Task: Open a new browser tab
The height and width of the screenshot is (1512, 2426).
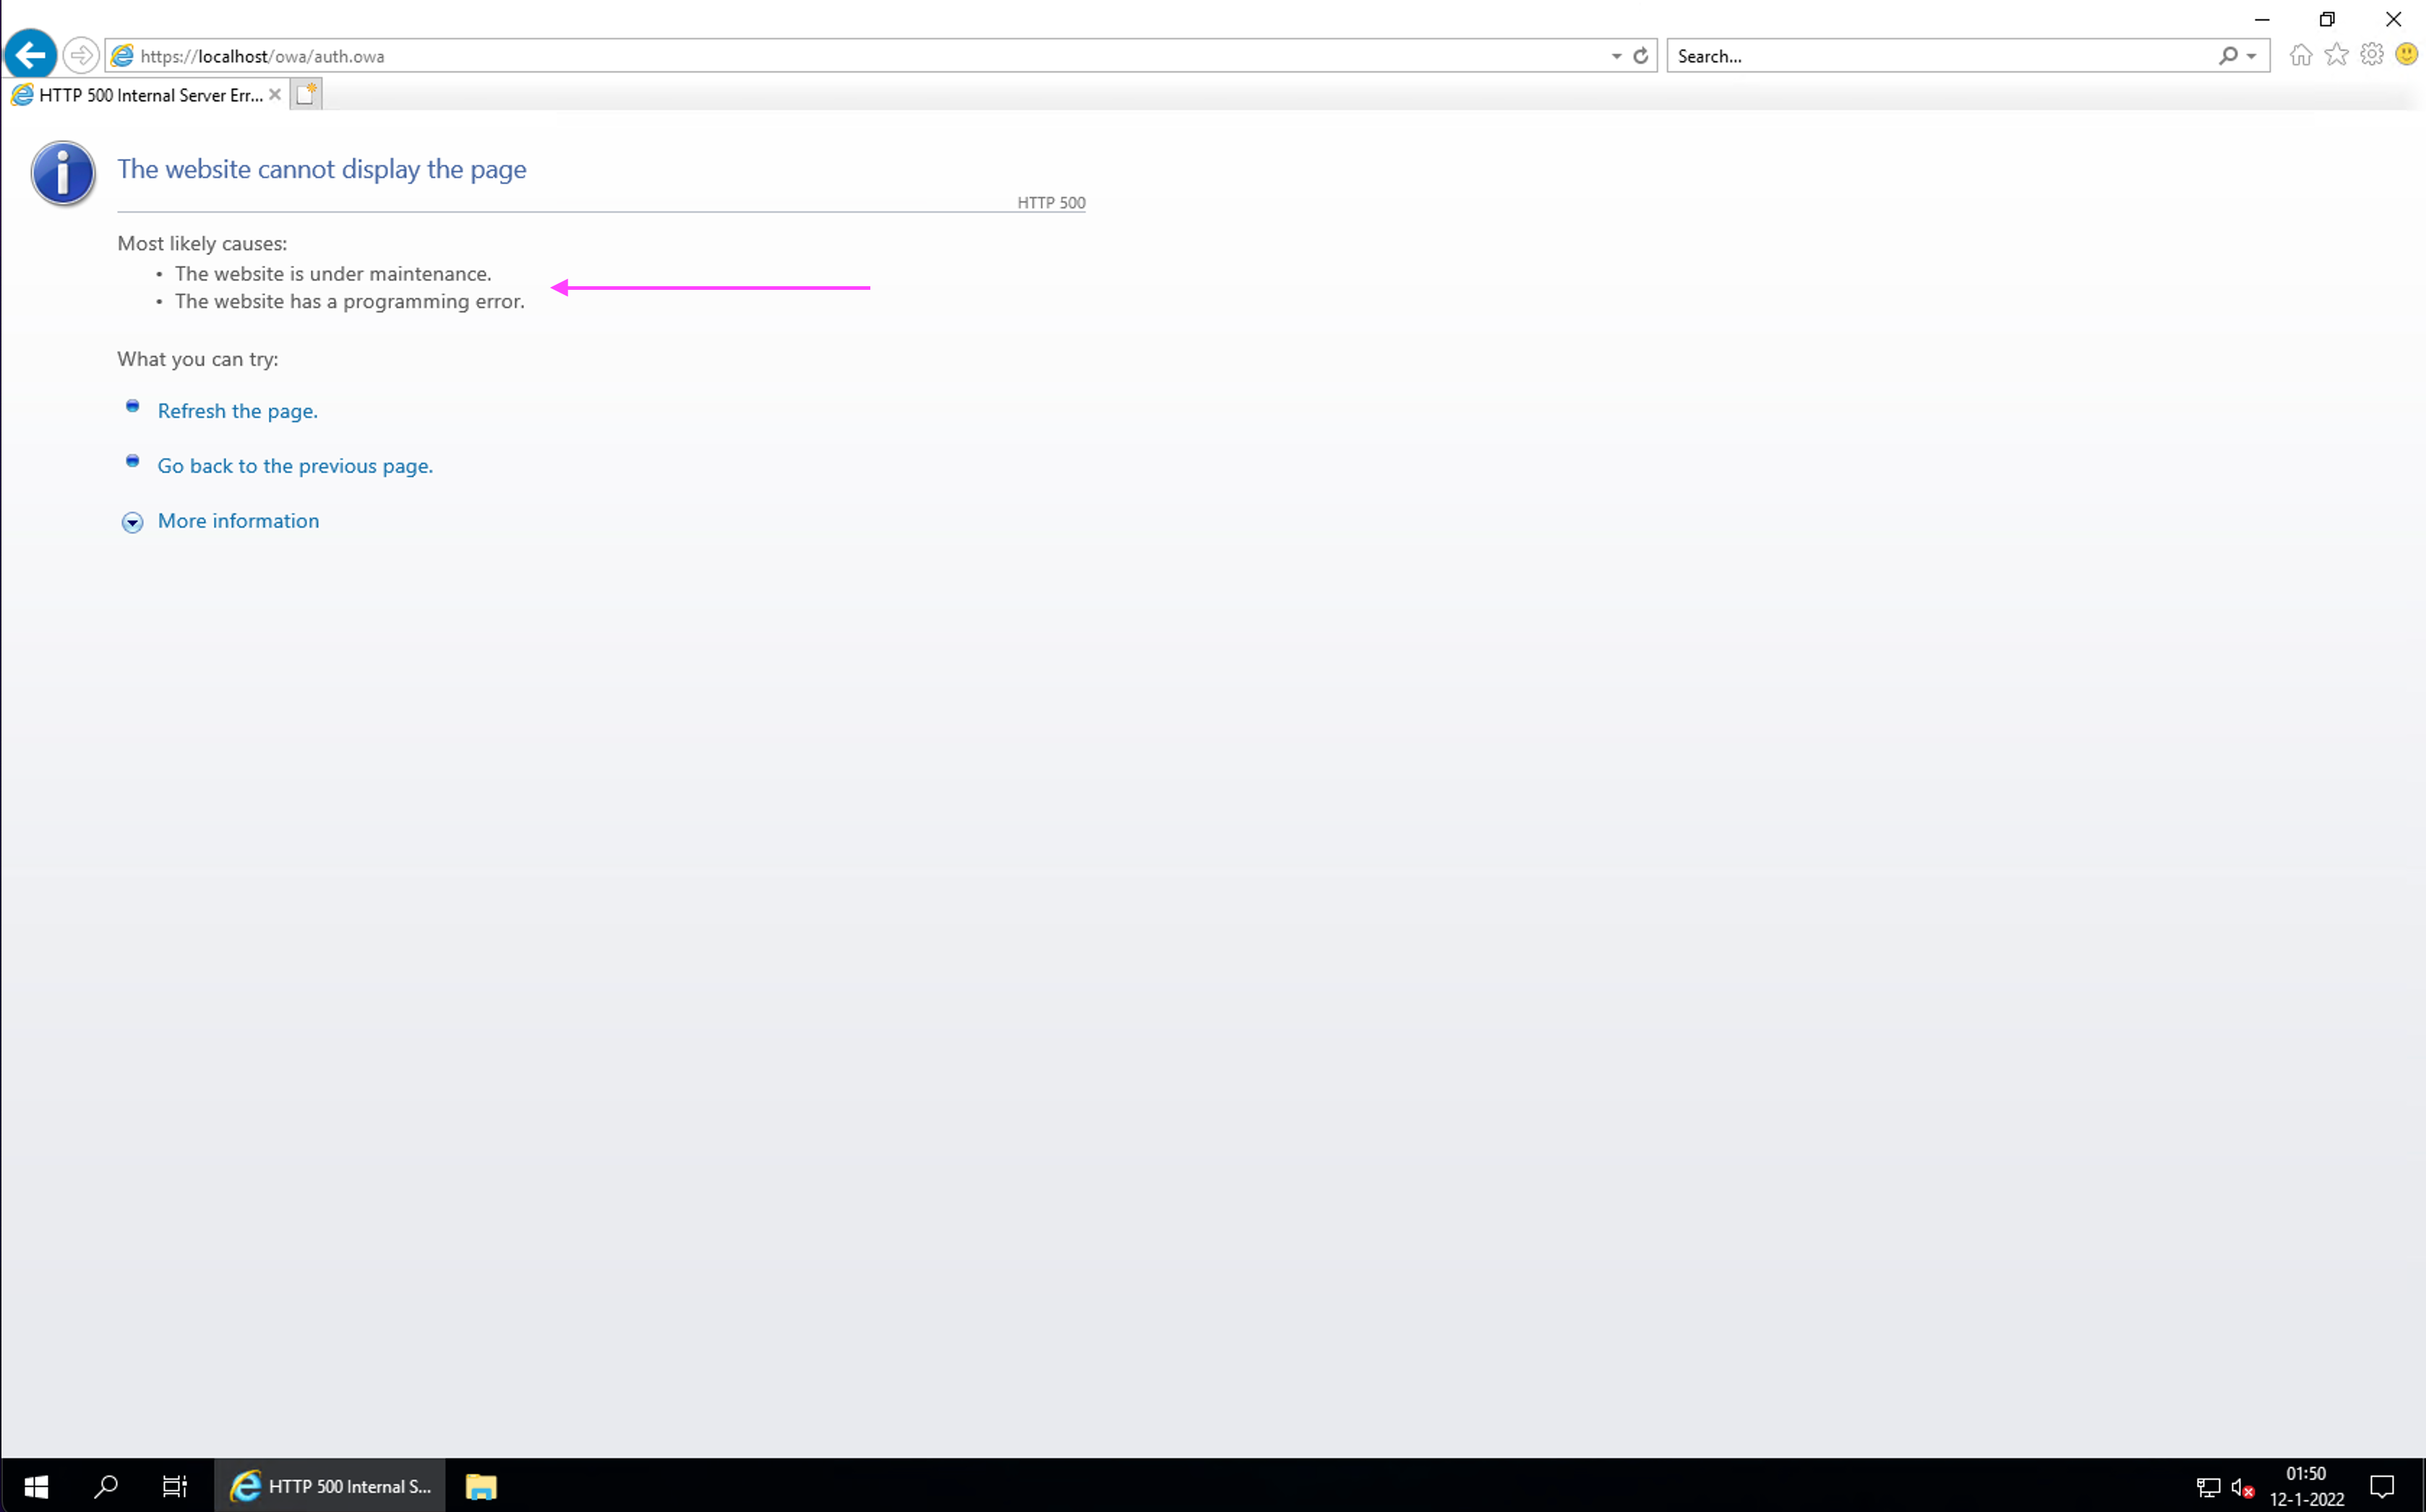Action: coord(307,93)
